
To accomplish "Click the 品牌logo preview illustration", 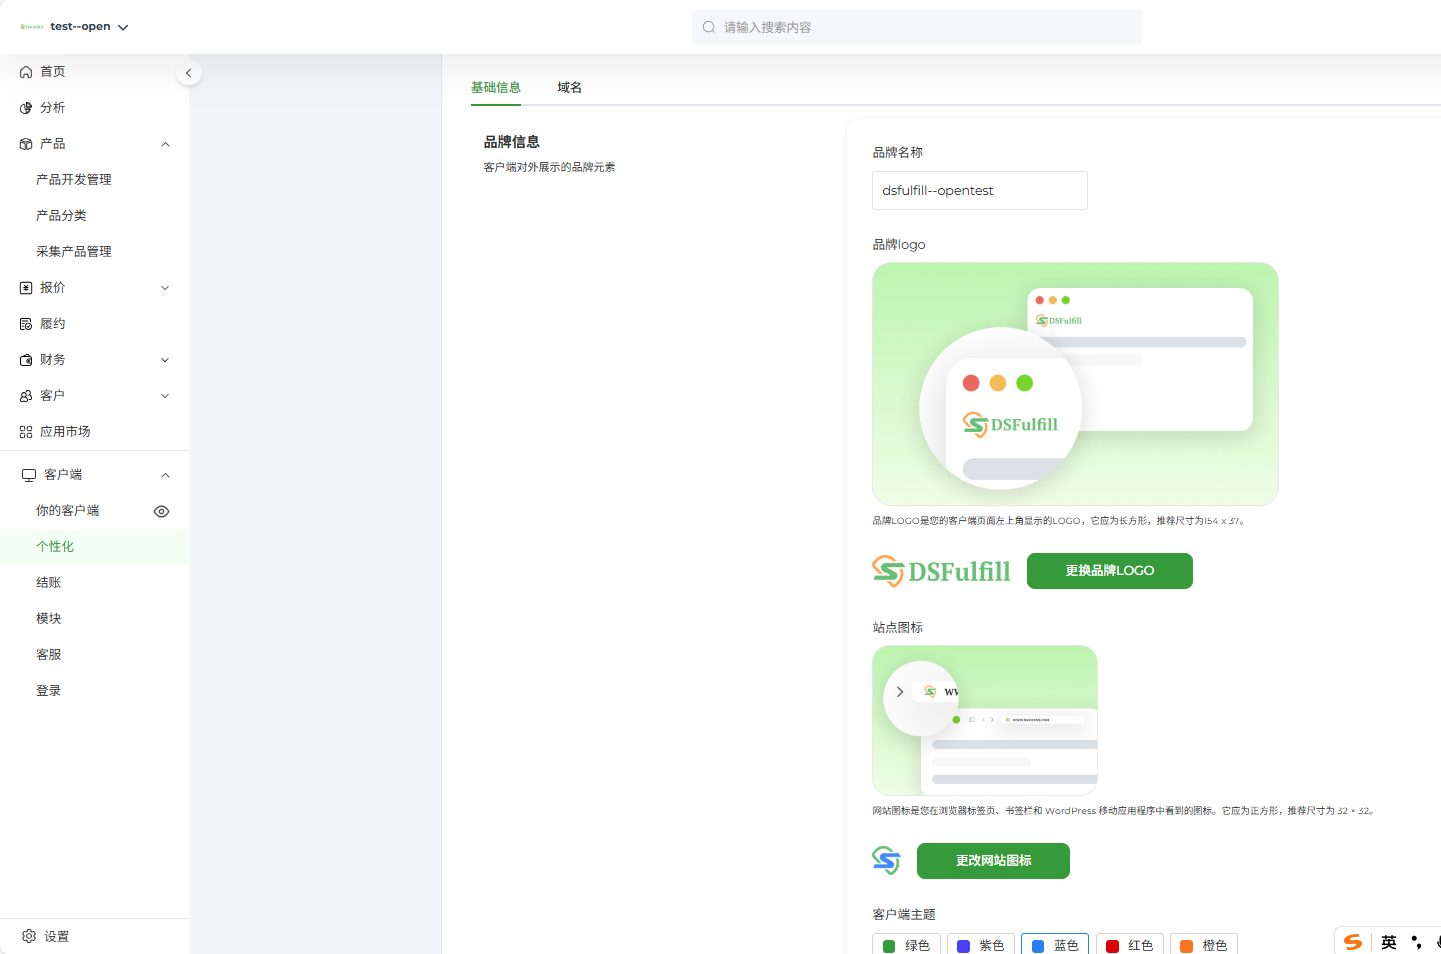I will [x=1075, y=384].
